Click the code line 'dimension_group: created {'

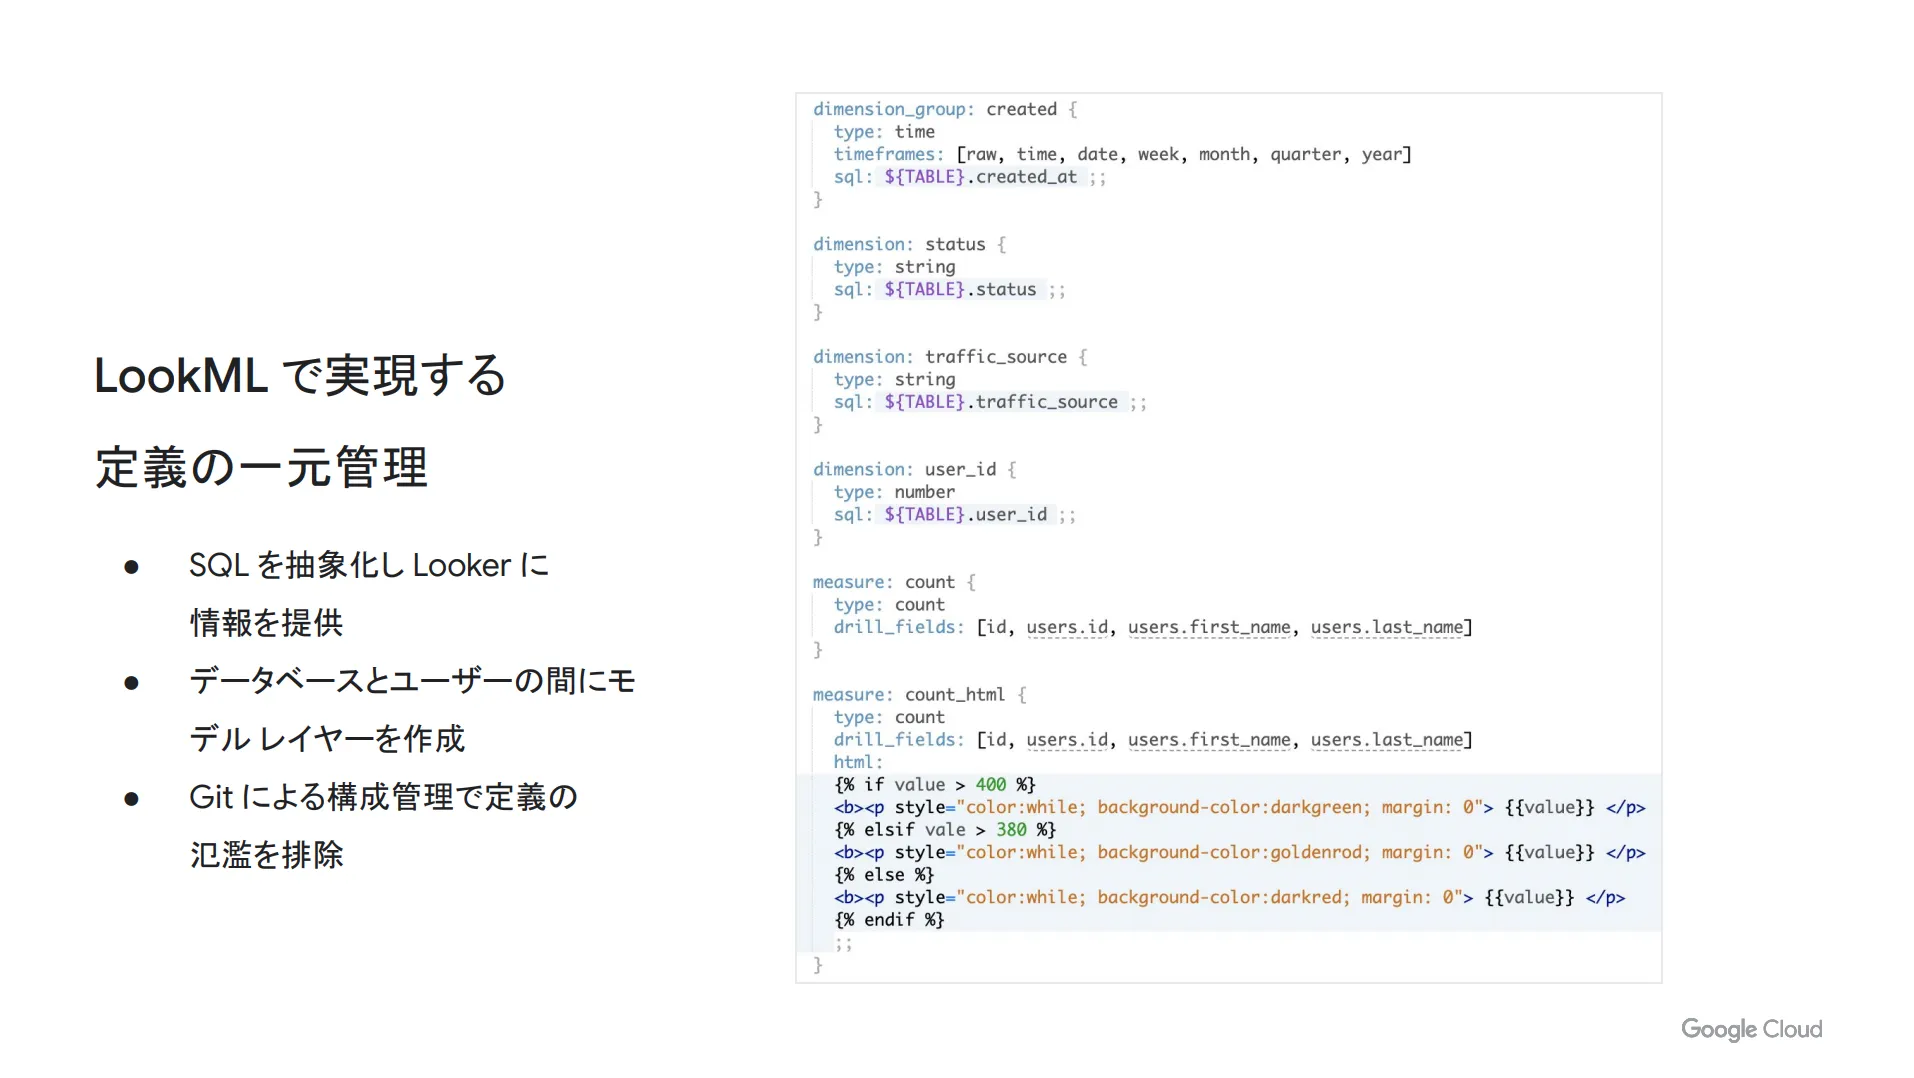click(945, 109)
